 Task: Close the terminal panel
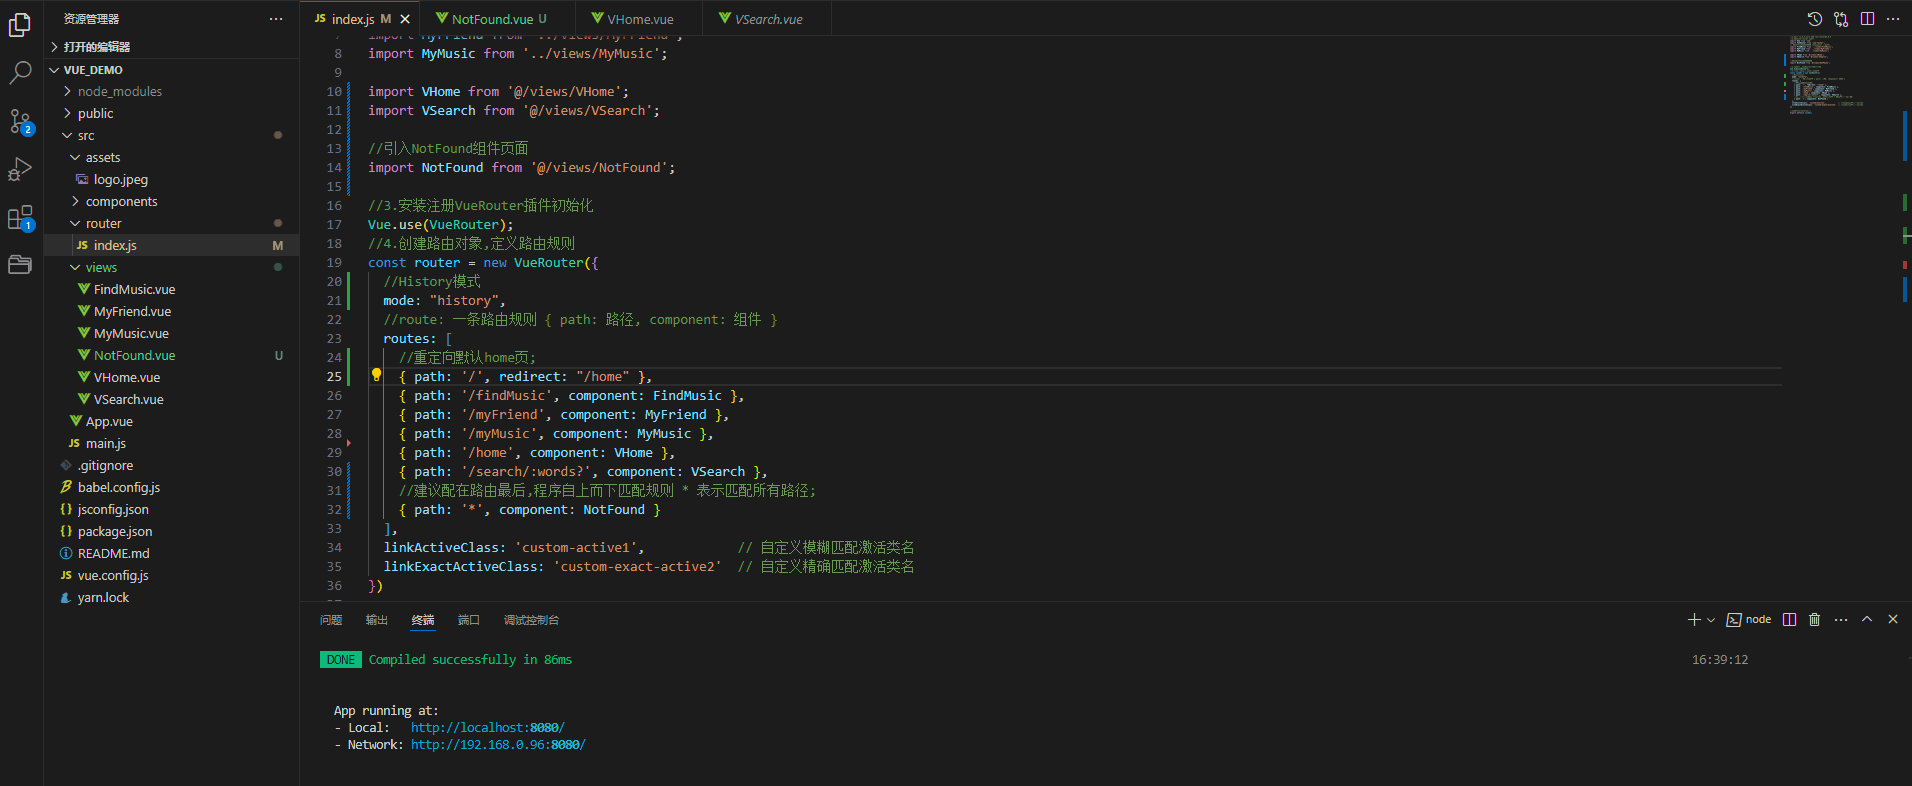(x=1893, y=620)
